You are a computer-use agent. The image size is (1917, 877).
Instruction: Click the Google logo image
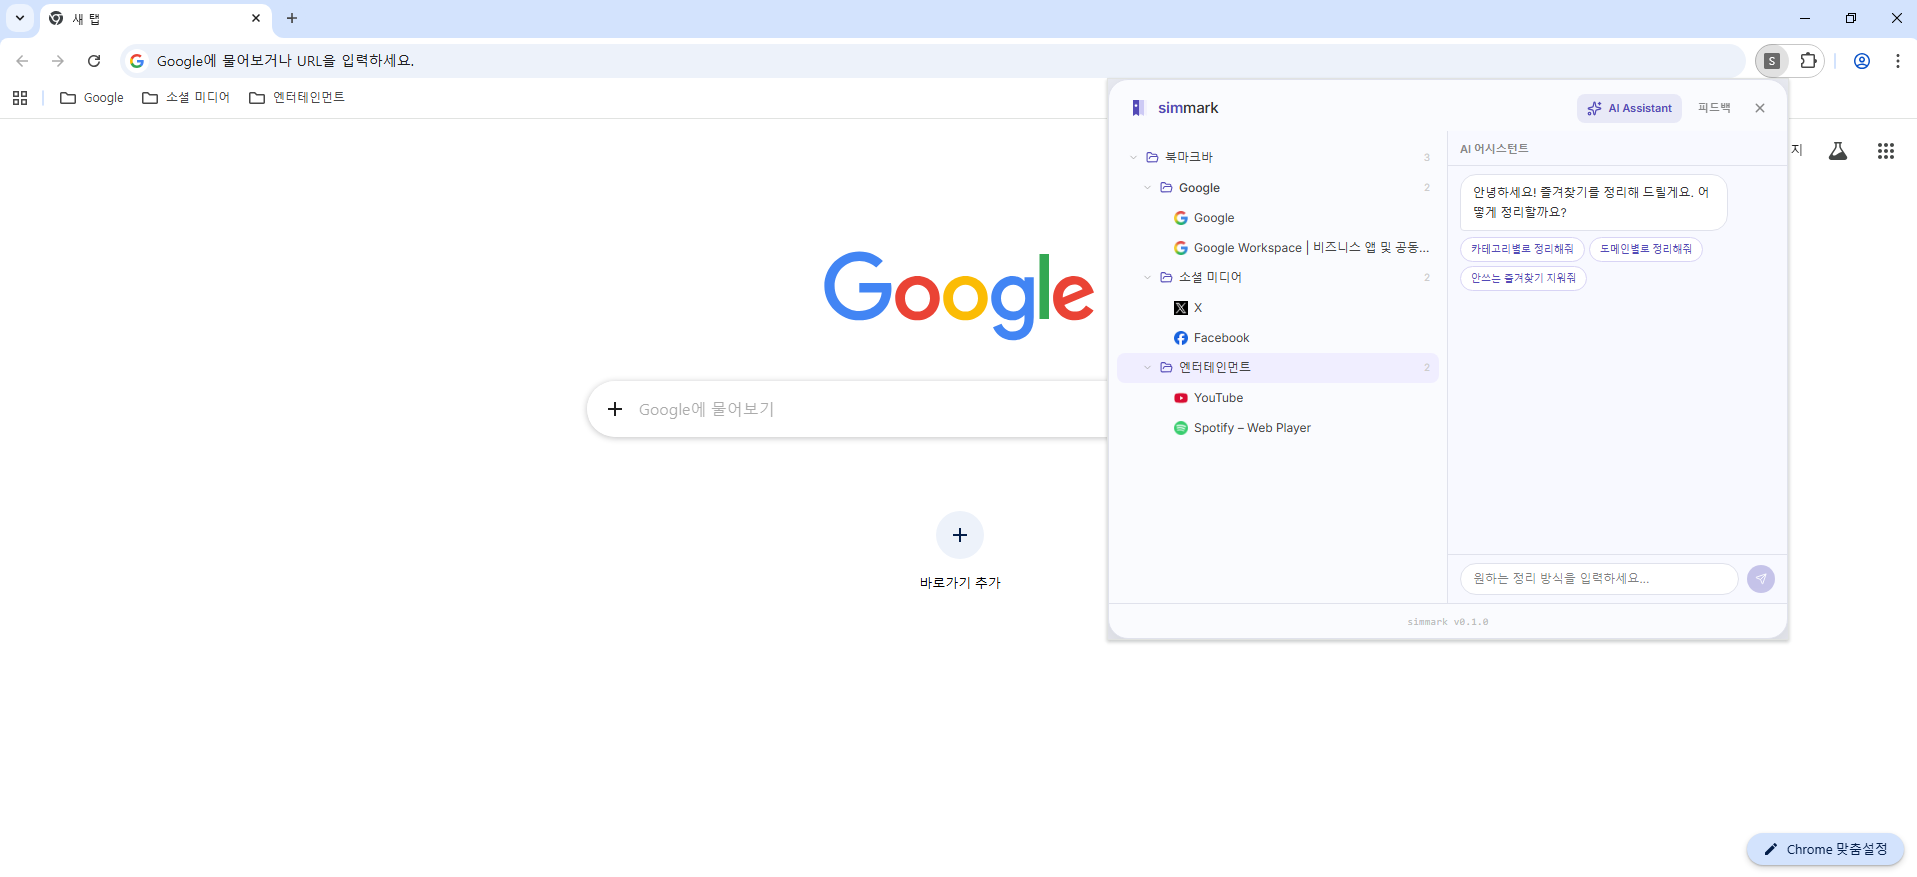[x=959, y=294]
